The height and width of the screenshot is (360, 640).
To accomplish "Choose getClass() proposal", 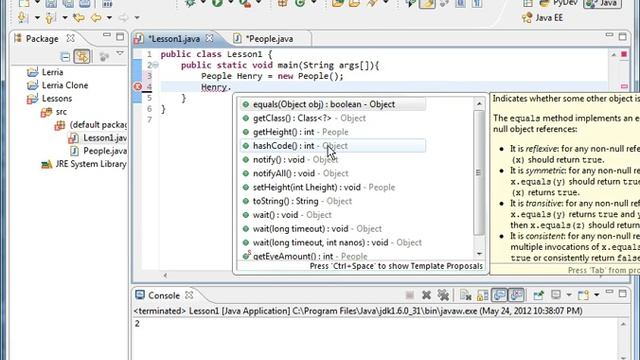I will pos(333,118).
